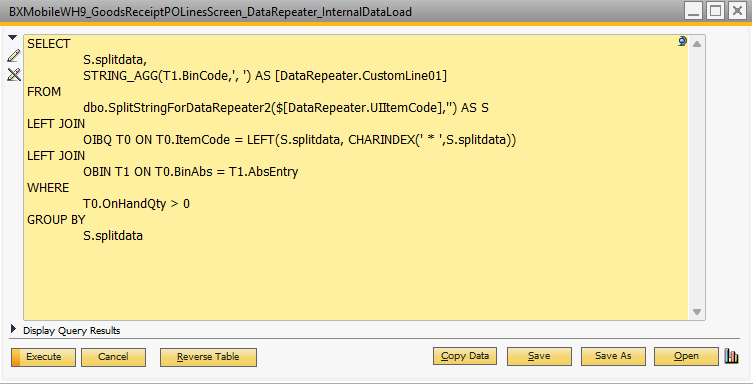Click the GROUP BY keyword in editor
The width and height of the screenshot is (753, 384).
(56, 220)
